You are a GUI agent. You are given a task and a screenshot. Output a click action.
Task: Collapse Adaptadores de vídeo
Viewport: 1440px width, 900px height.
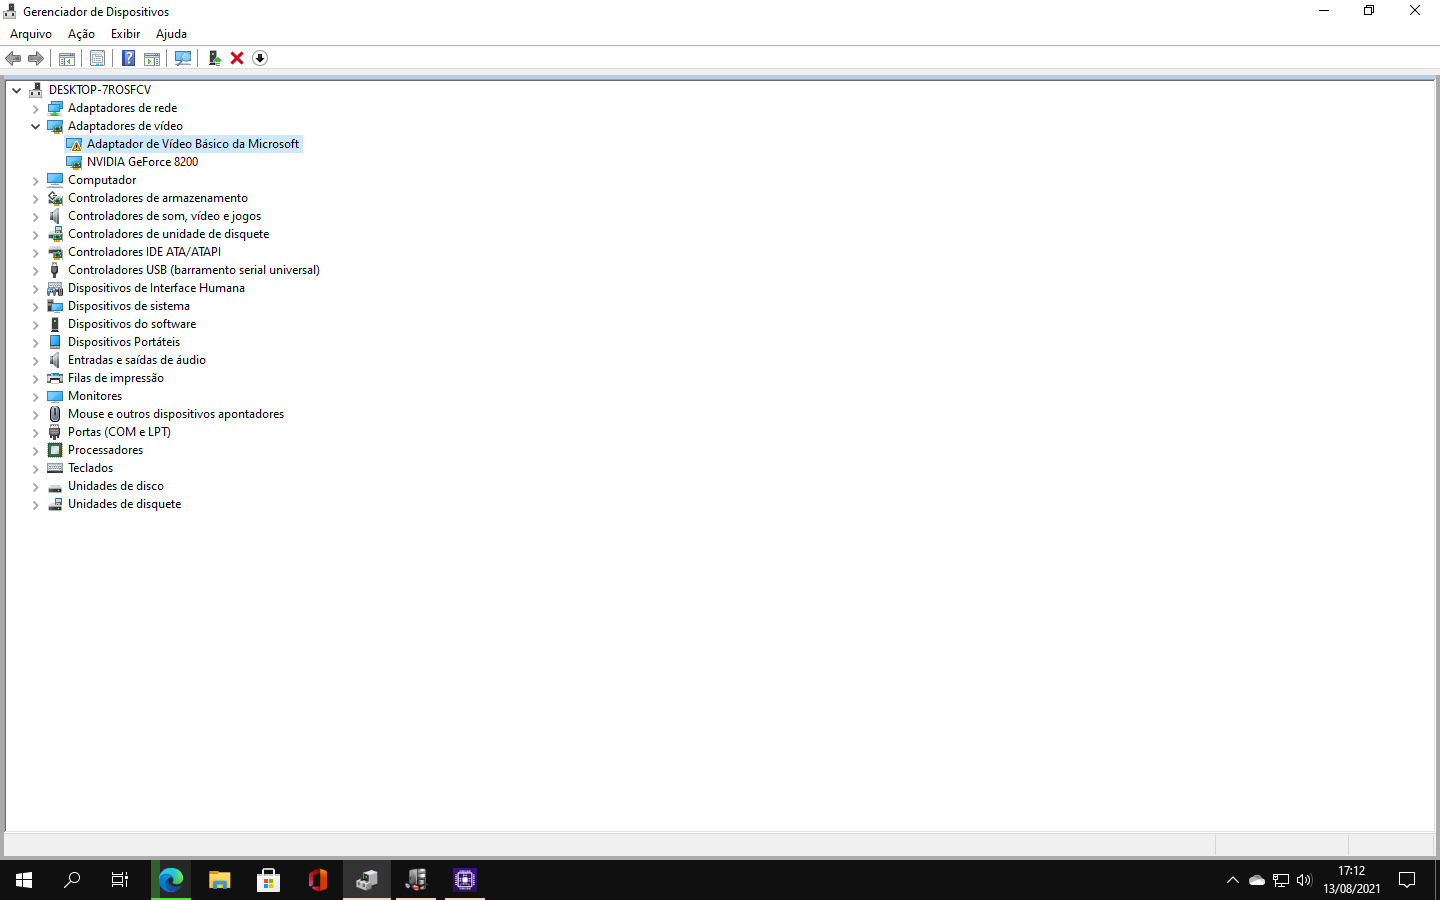(x=36, y=126)
